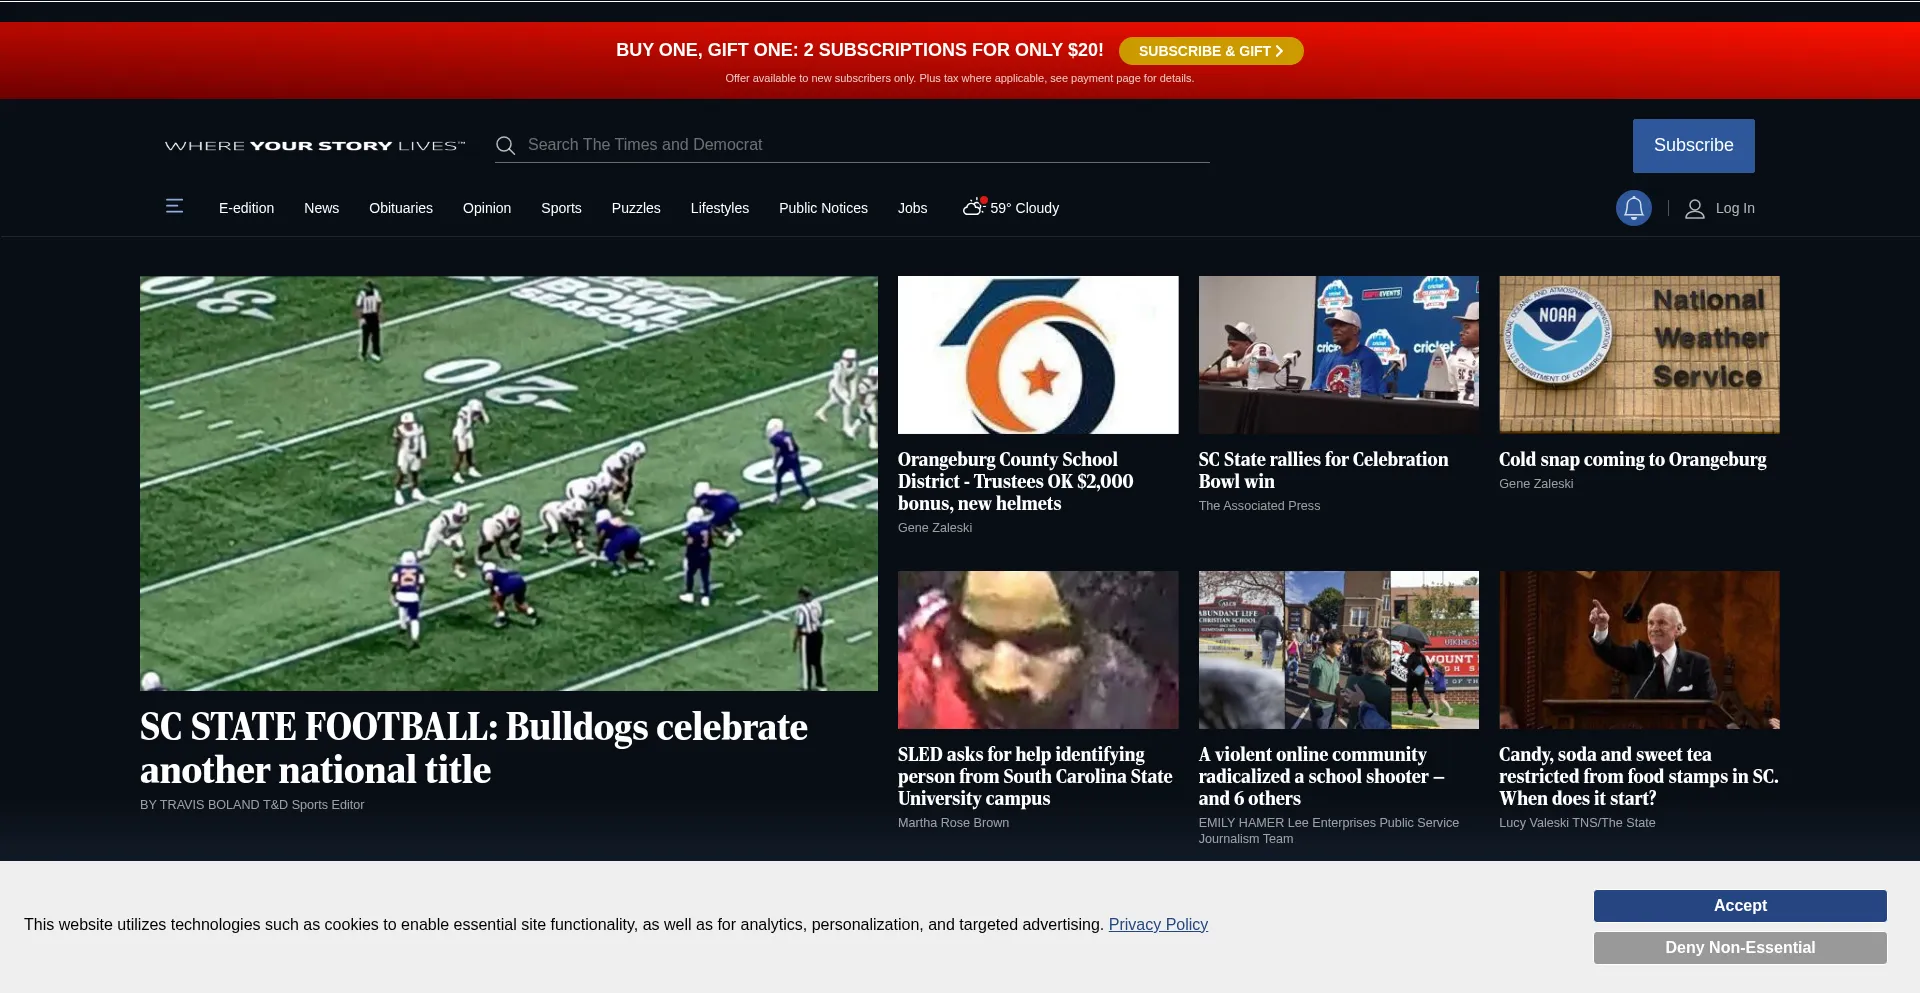Image resolution: width=1920 pixels, height=993 pixels.
Task: Click the Subscribe & Gift promo button
Action: pos(1210,51)
